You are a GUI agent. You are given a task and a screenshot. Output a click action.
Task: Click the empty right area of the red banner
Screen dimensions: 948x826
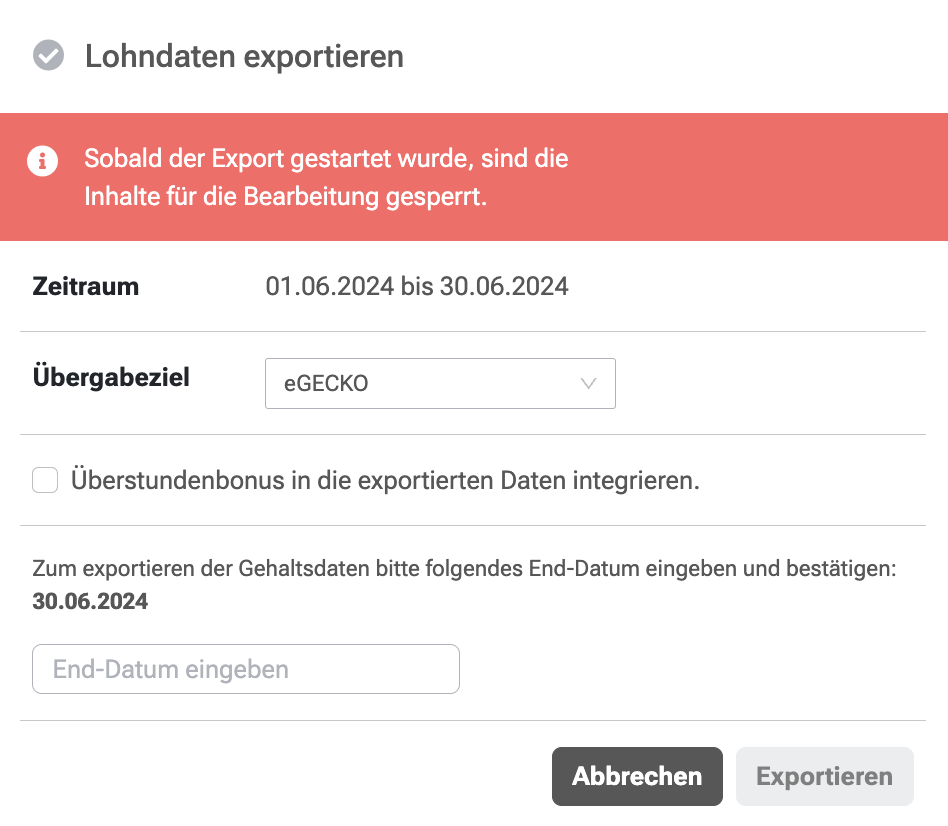[x=756, y=177]
